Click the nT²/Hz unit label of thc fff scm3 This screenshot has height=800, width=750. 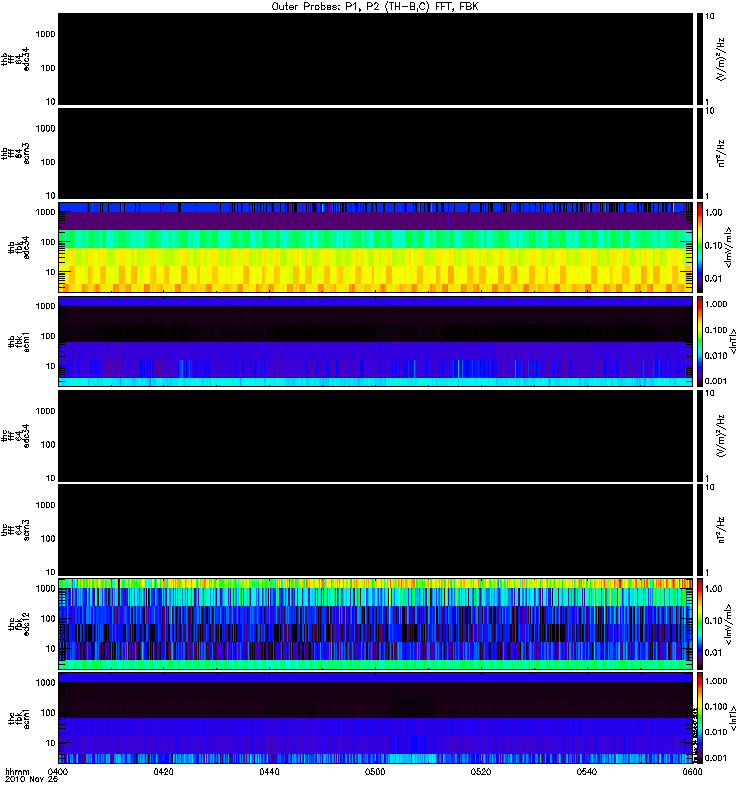(x=721, y=530)
